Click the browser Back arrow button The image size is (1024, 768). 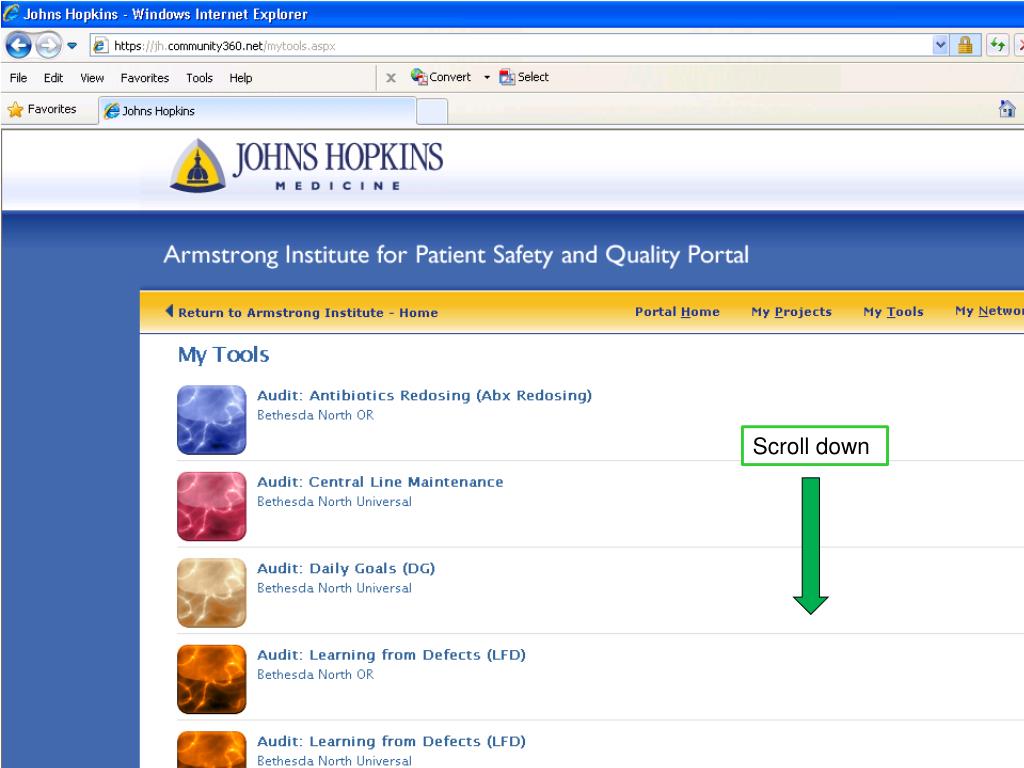[18, 45]
